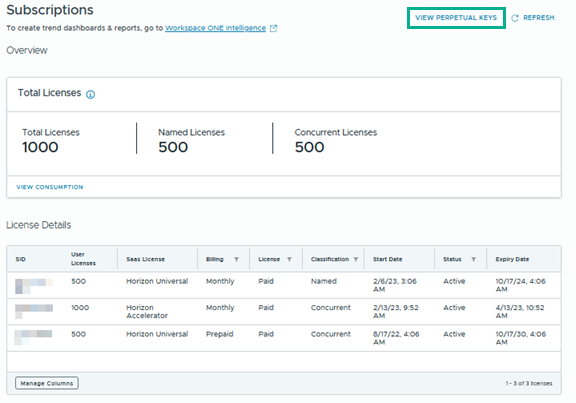576x403 pixels.
Task: Select the Prepaid billing cell
Action: tap(219, 334)
